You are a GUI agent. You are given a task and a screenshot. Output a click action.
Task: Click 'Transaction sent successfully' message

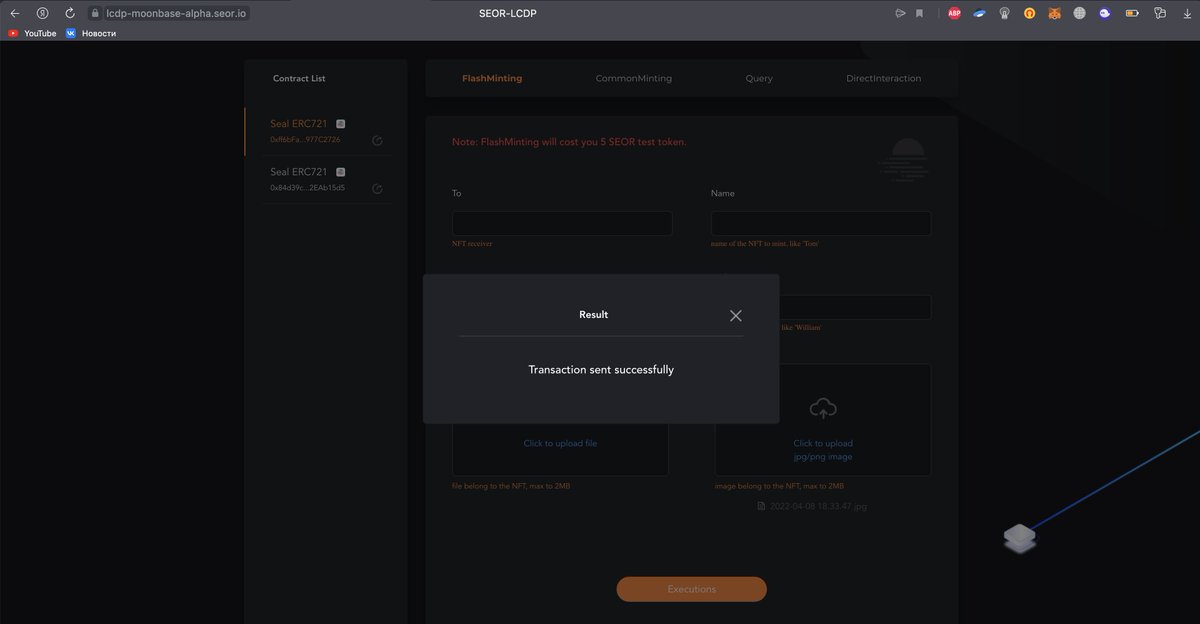[x=601, y=370]
